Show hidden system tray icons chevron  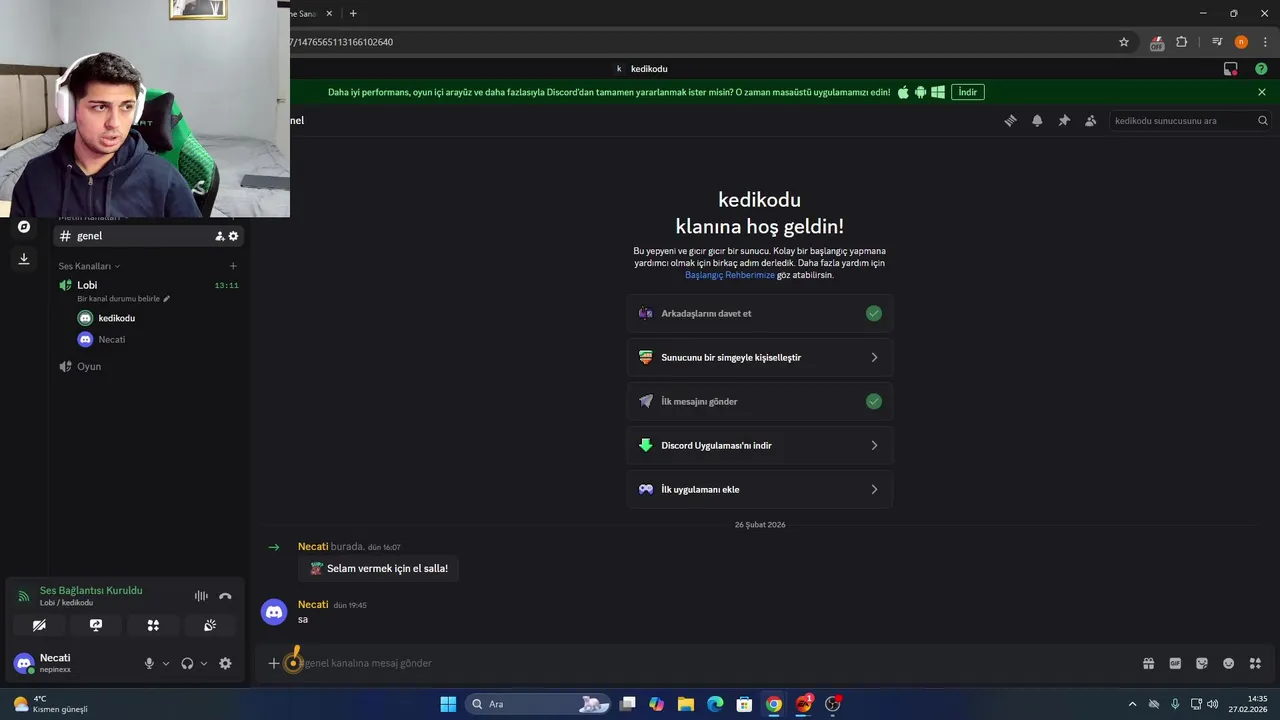coord(1132,704)
